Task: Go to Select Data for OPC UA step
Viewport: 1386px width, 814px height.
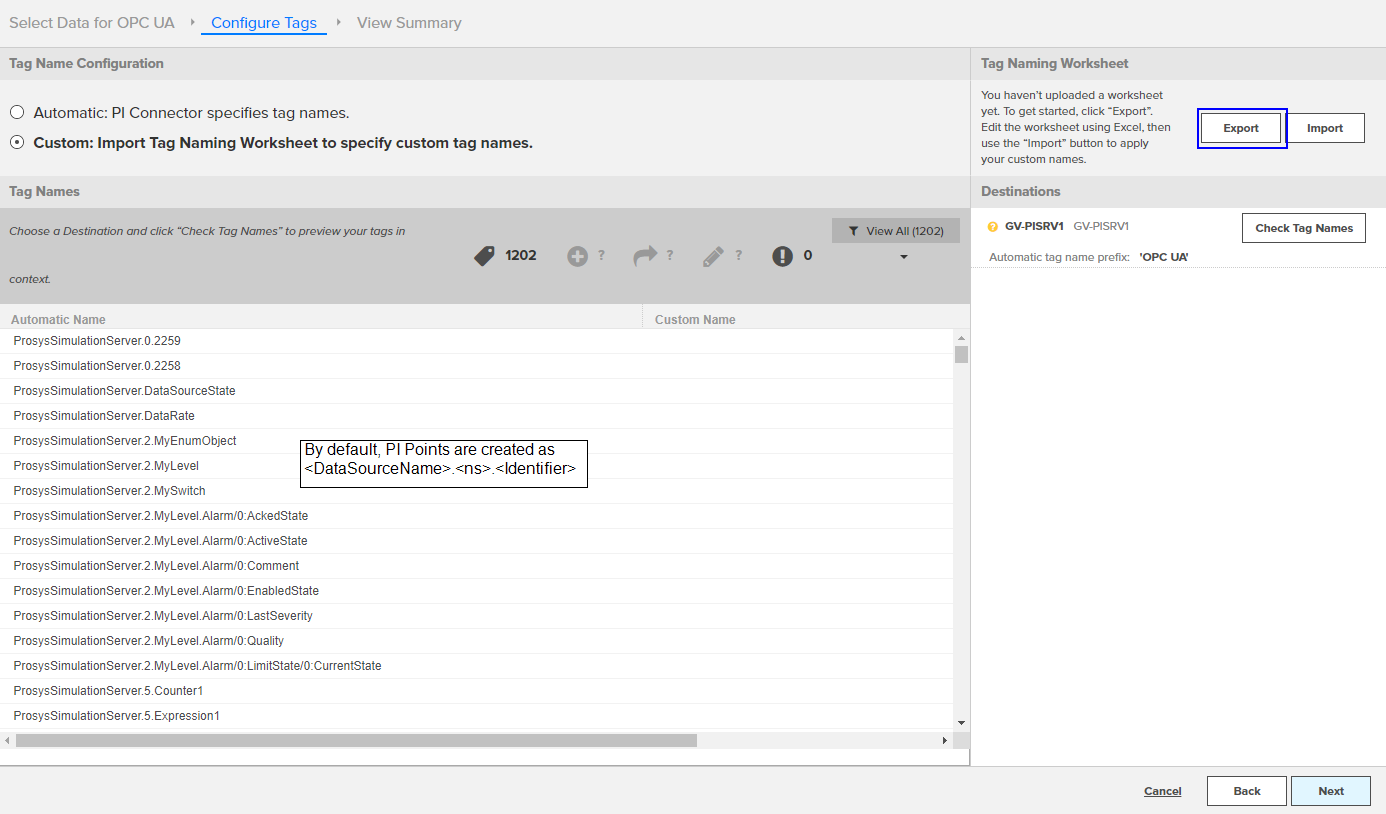Action: tap(92, 22)
